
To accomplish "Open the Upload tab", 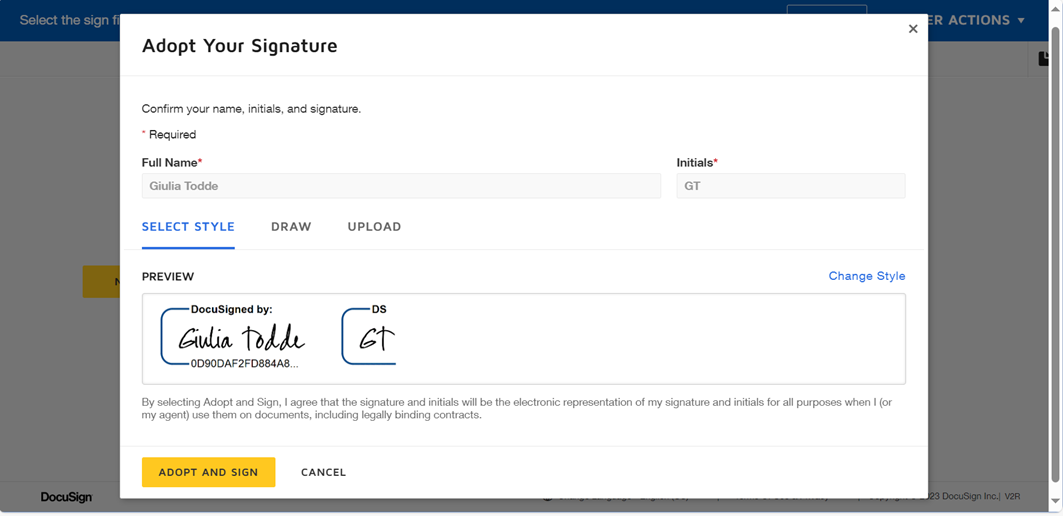I will pos(374,227).
